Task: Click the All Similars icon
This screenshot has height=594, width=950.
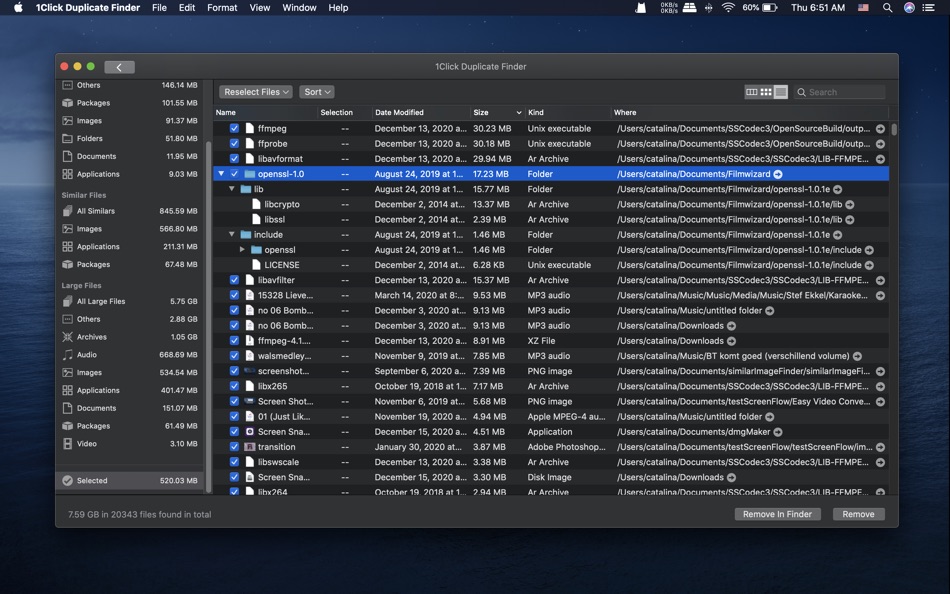Action: pyautogui.click(x=67, y=211)
